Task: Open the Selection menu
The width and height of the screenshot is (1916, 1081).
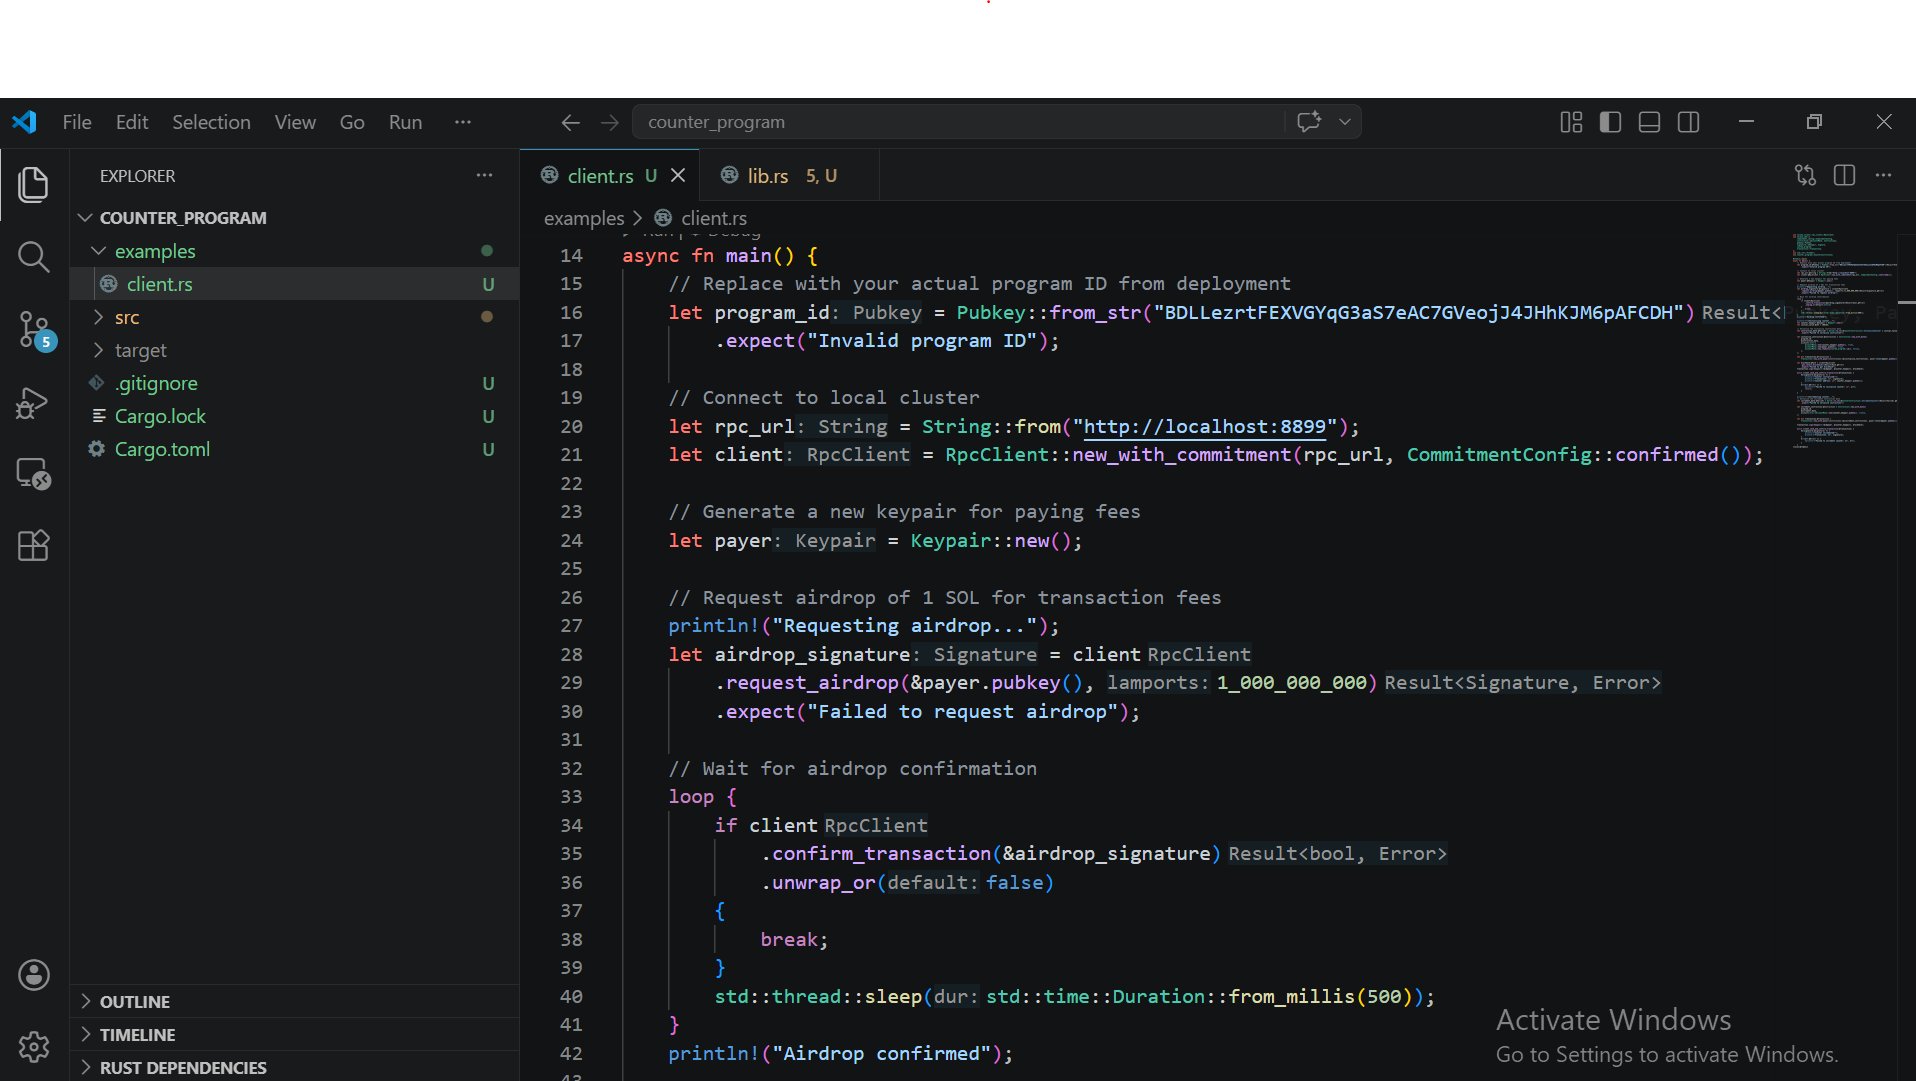Action: point(211,122)
